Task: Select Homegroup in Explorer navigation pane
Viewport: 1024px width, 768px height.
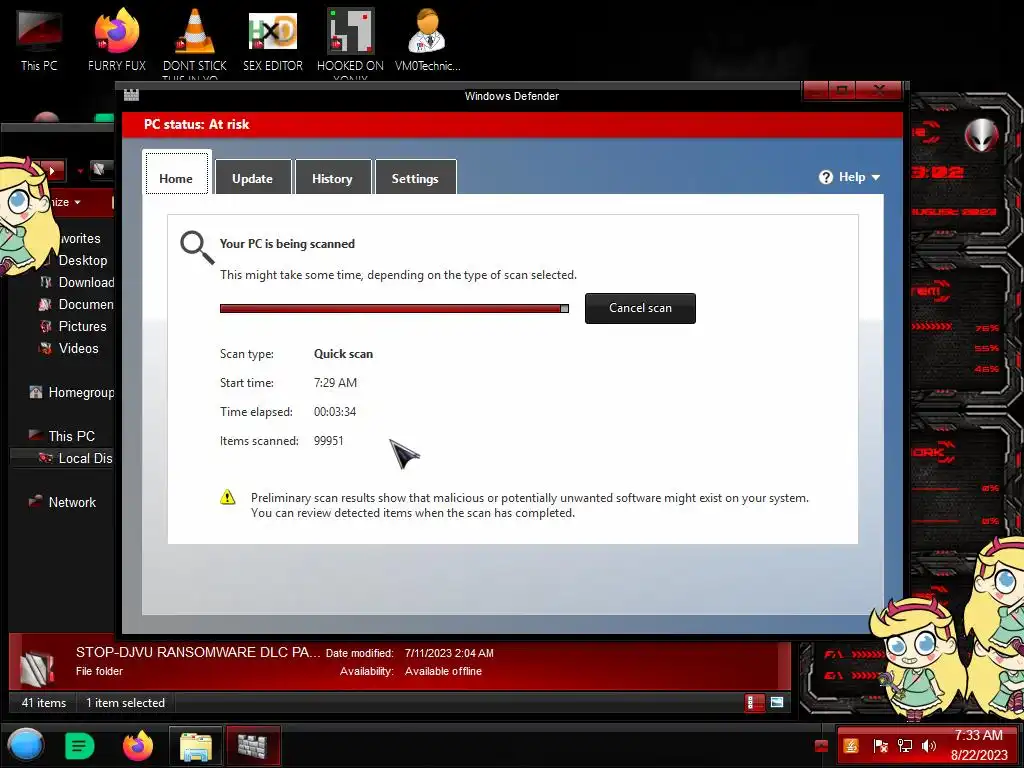Action: coord(72,392)
